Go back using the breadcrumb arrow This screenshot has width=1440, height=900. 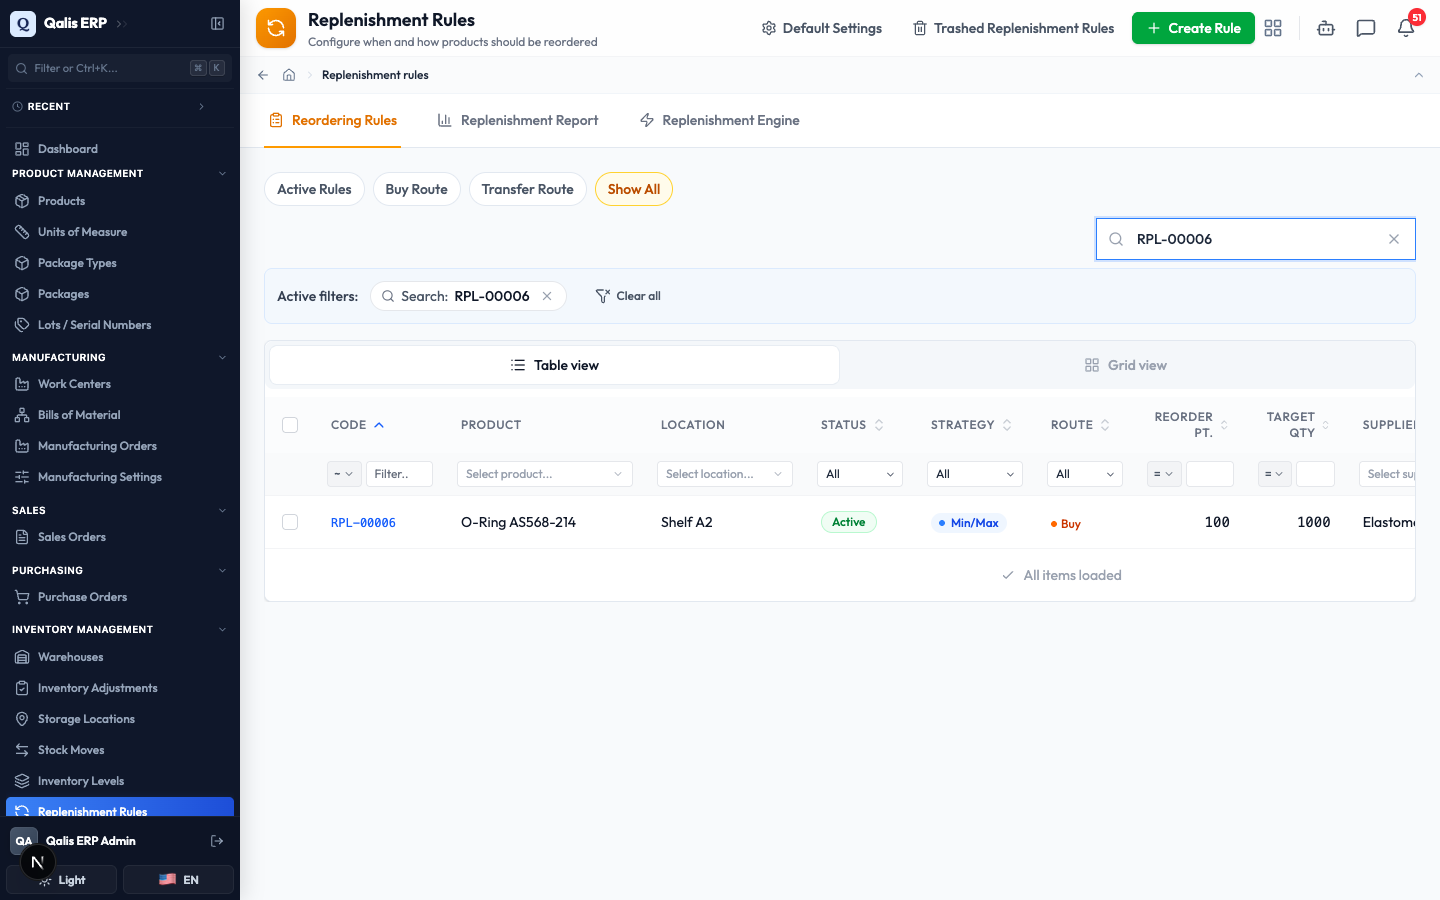coord(263,75)
